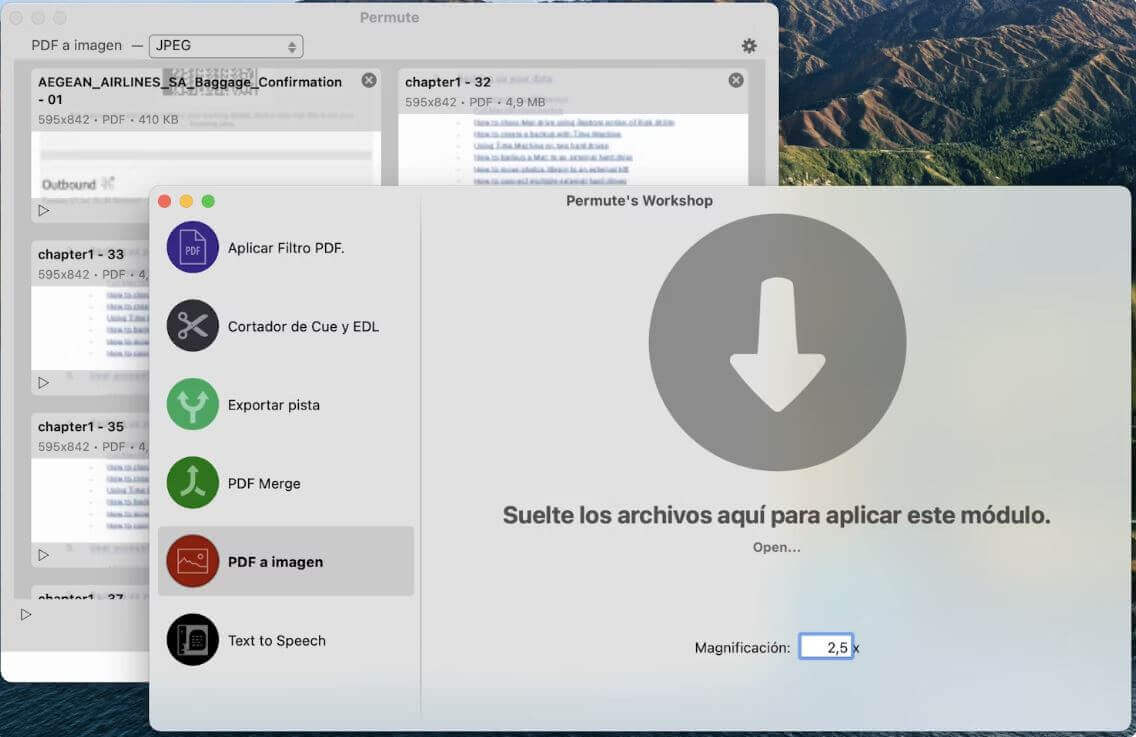This screenshot has height=737, width=1136.
Task: Start conversion of the AEGEAN_AIRLINES item
Action: [44, 210]
